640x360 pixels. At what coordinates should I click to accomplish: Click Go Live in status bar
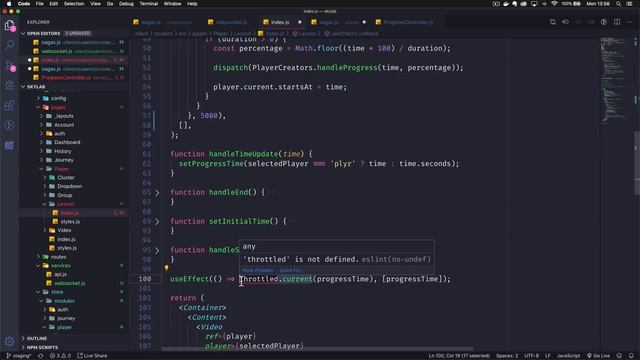[598, 356]
